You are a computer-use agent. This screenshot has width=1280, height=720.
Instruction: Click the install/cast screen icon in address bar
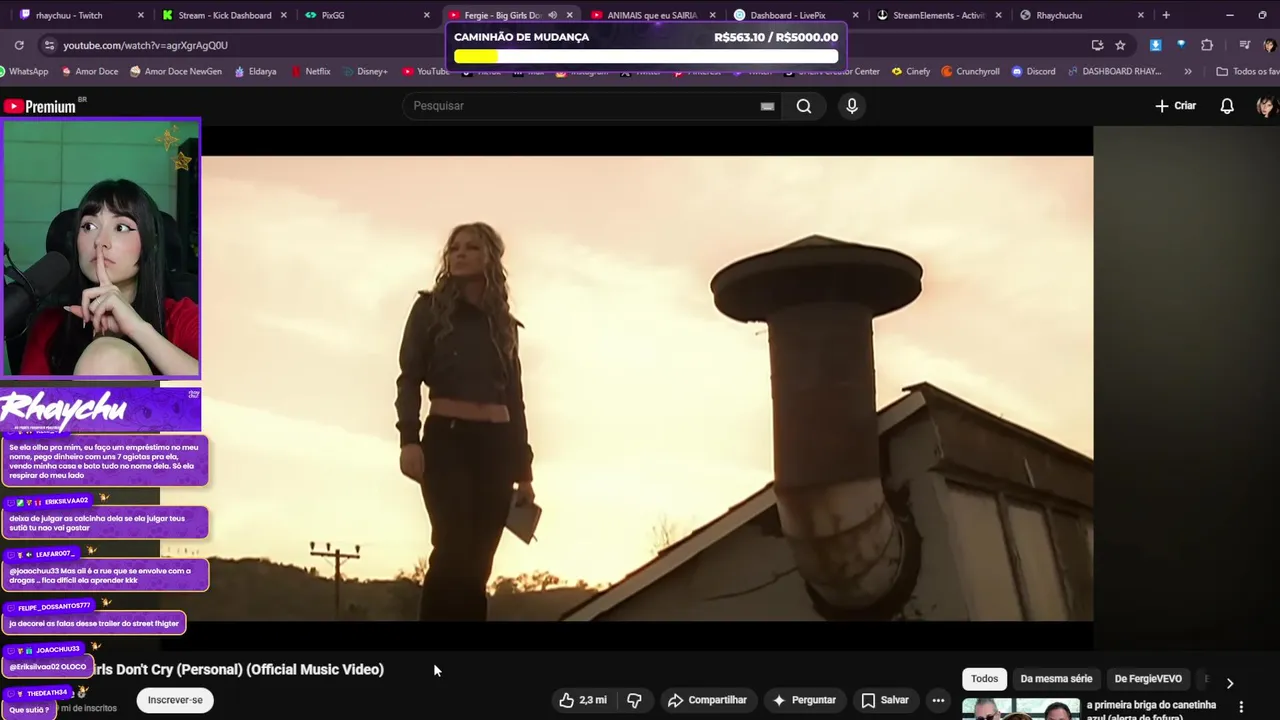click(1097, 45)
